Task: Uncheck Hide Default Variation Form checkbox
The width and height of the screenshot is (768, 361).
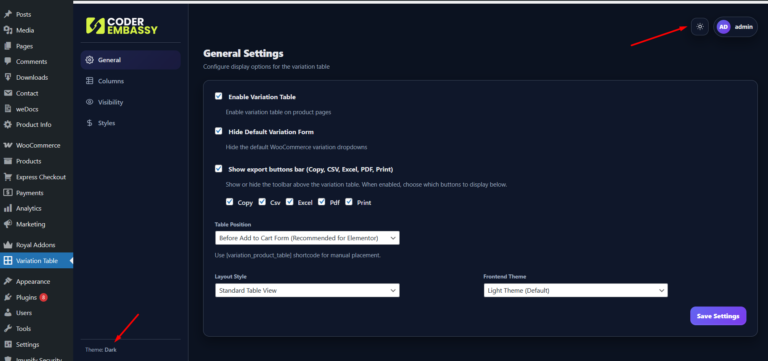Action: (218, 131)
